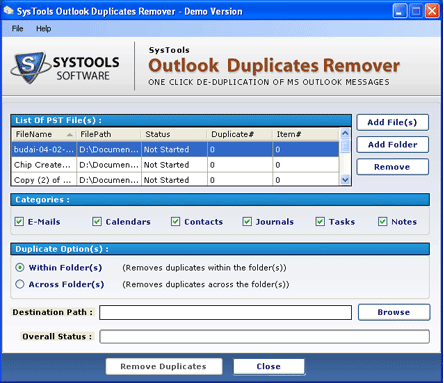Select the Within Folder(s) radio option
The height and width of the screenshot is (383, 444).
pos(20,267)
